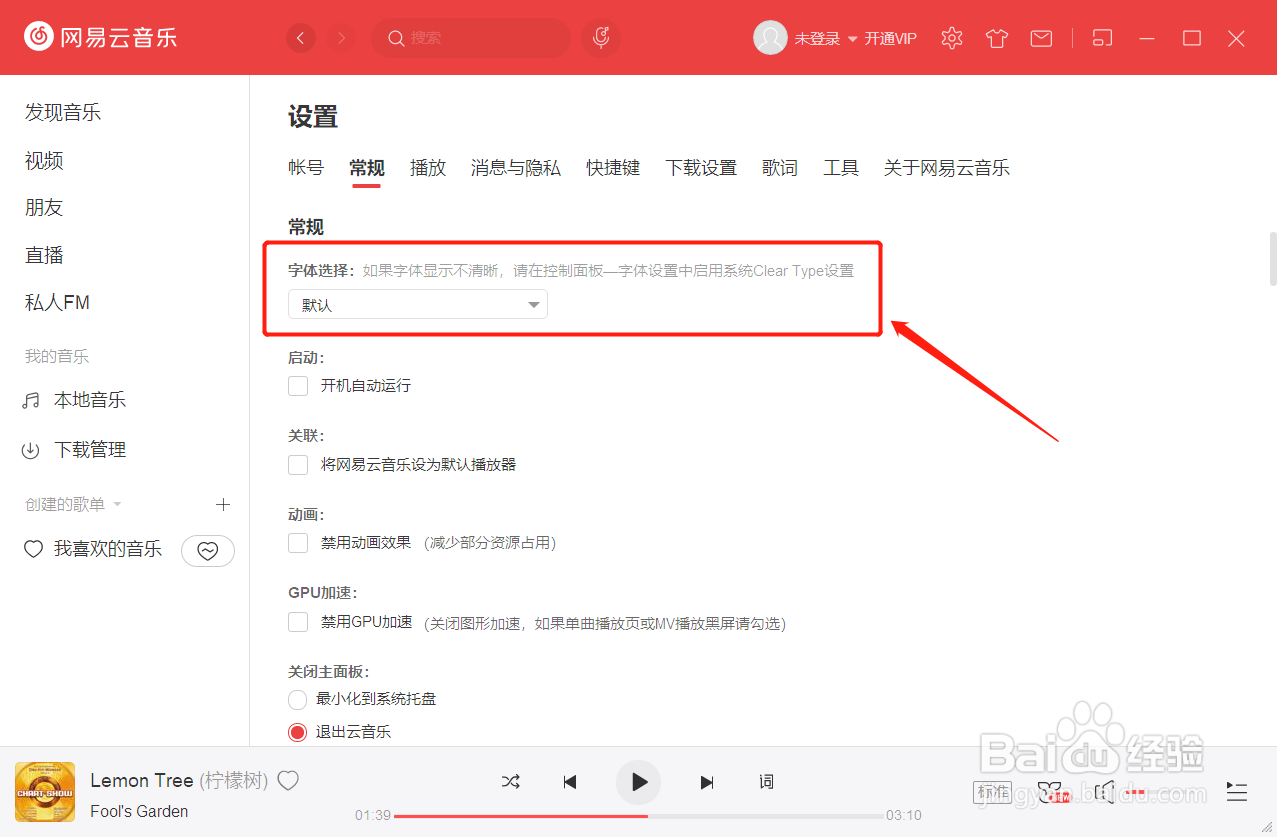Screen dimensions: 1277x837
Task: Open 直播 in sidebar
Action: pos(44,255)
